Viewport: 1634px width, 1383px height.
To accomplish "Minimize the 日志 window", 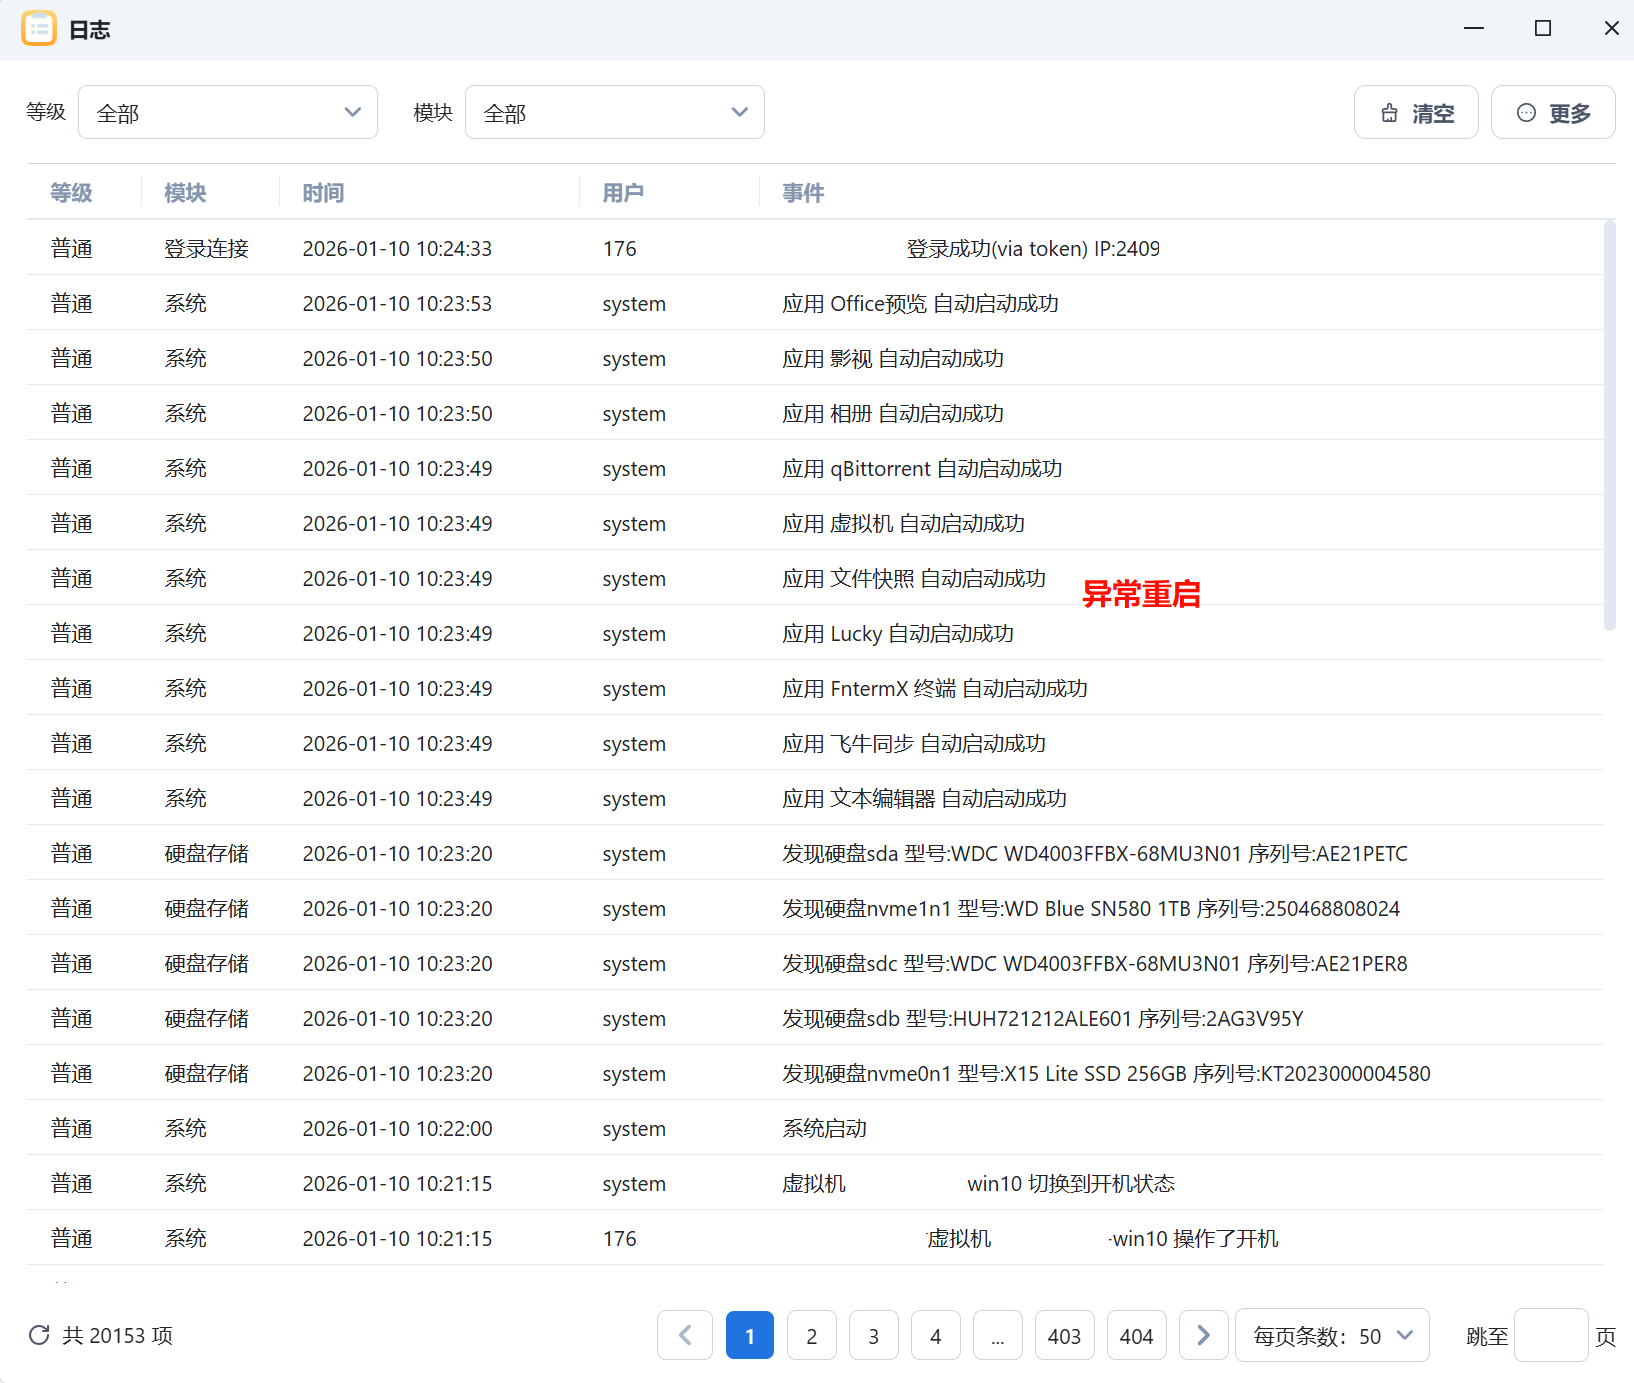I will pyautogui.click(x=1474, y=28).
